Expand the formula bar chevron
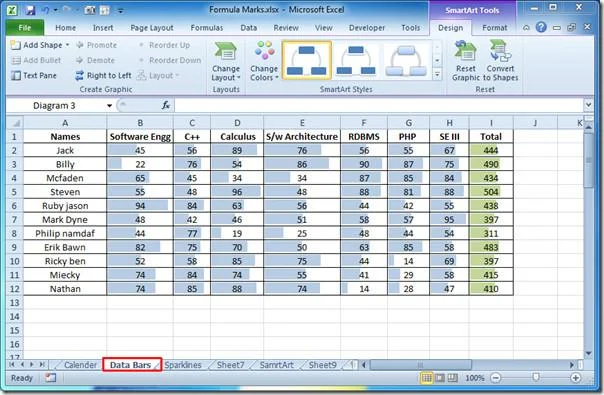The width and height of the screenshot is (604, 395). tap(588, 104)
